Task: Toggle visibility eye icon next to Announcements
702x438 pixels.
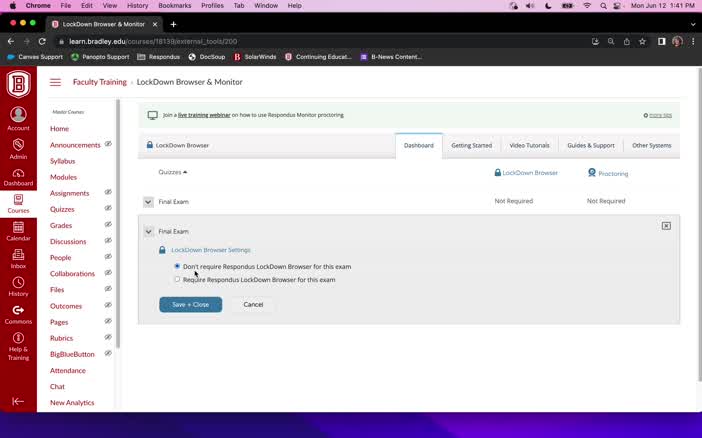Action: coord(108,144)
